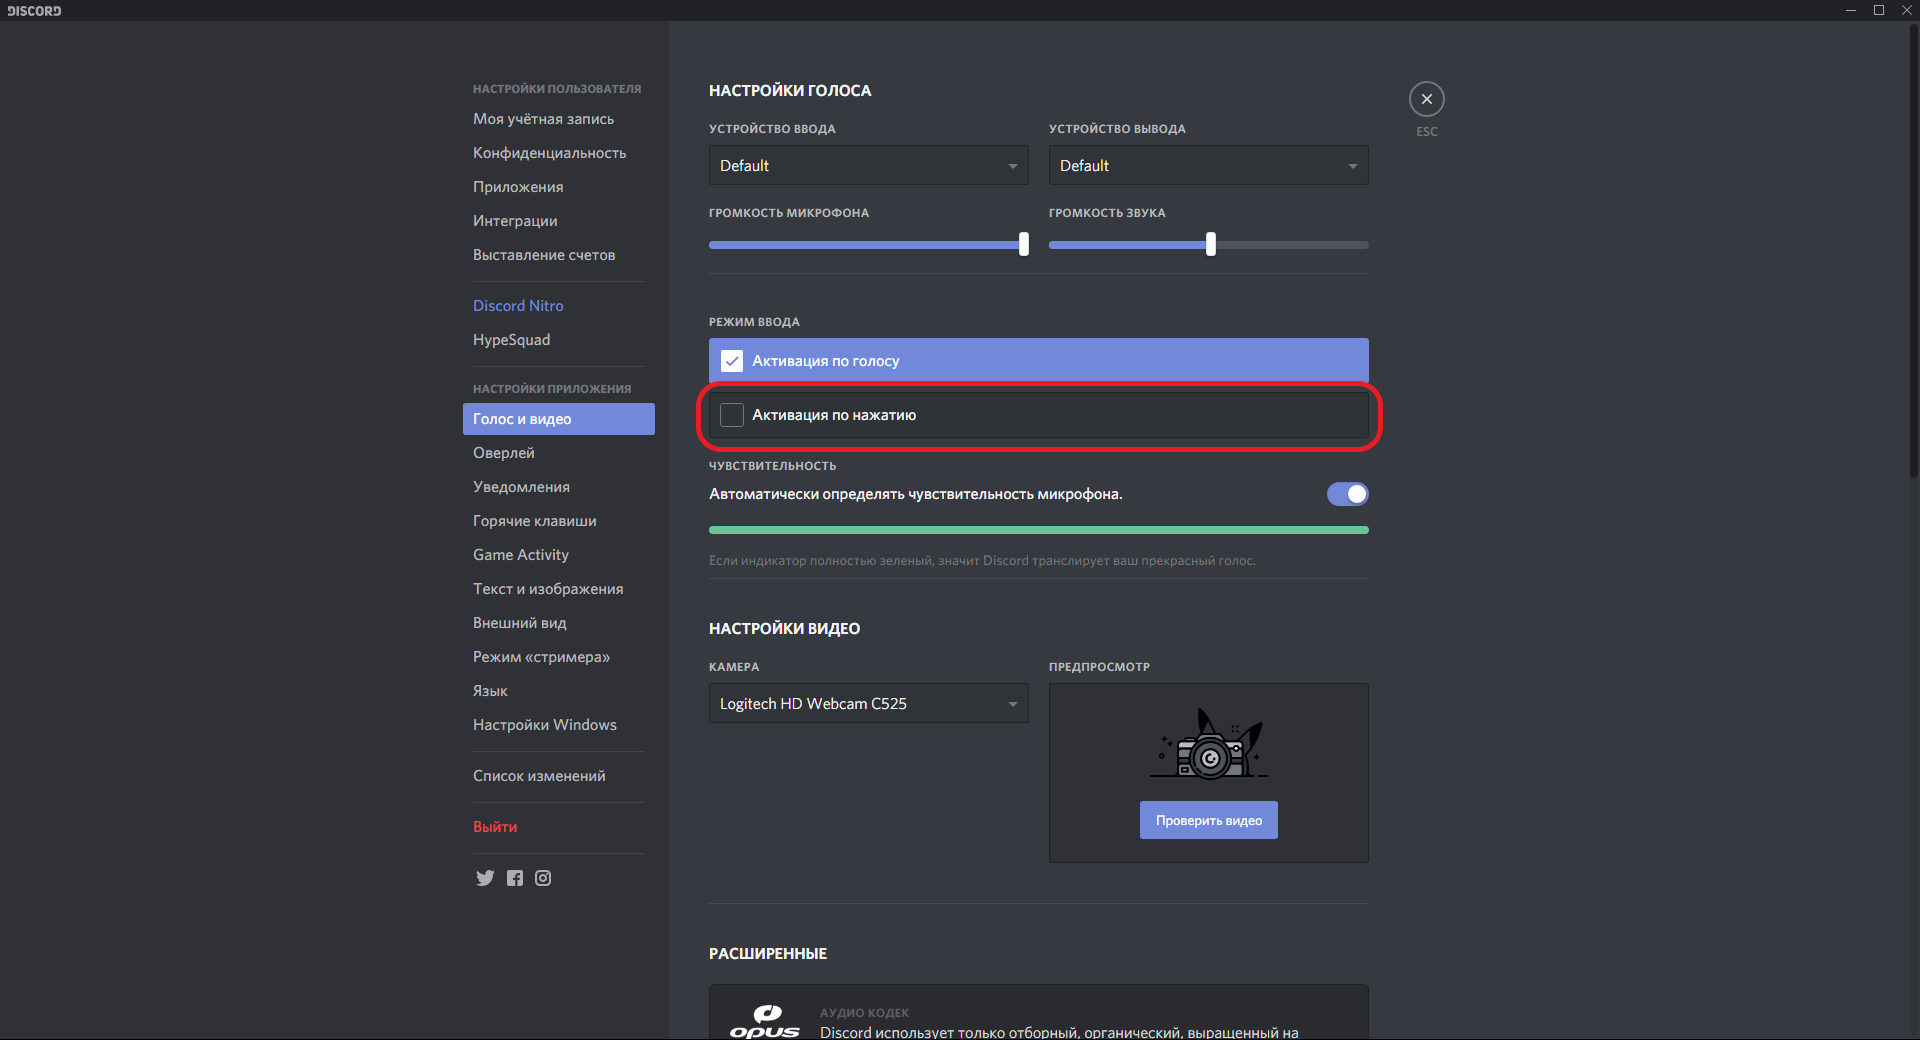Click the Opus audio codec logo
This screenshot has height=1040, width=1920.
pyautogui.click(x=765, y=1021)
